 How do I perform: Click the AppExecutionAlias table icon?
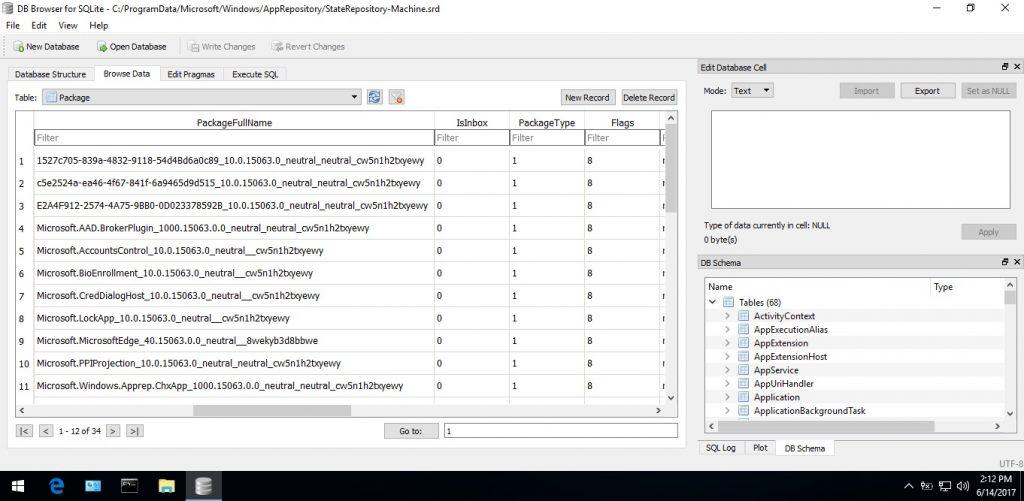click(743, 329)
